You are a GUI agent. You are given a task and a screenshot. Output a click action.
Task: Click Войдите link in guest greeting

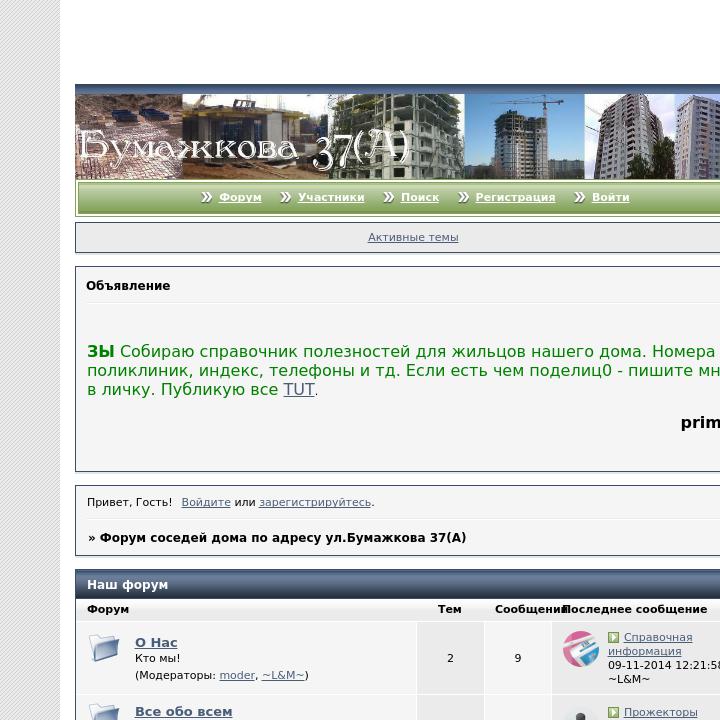click(x=206, y=502)
